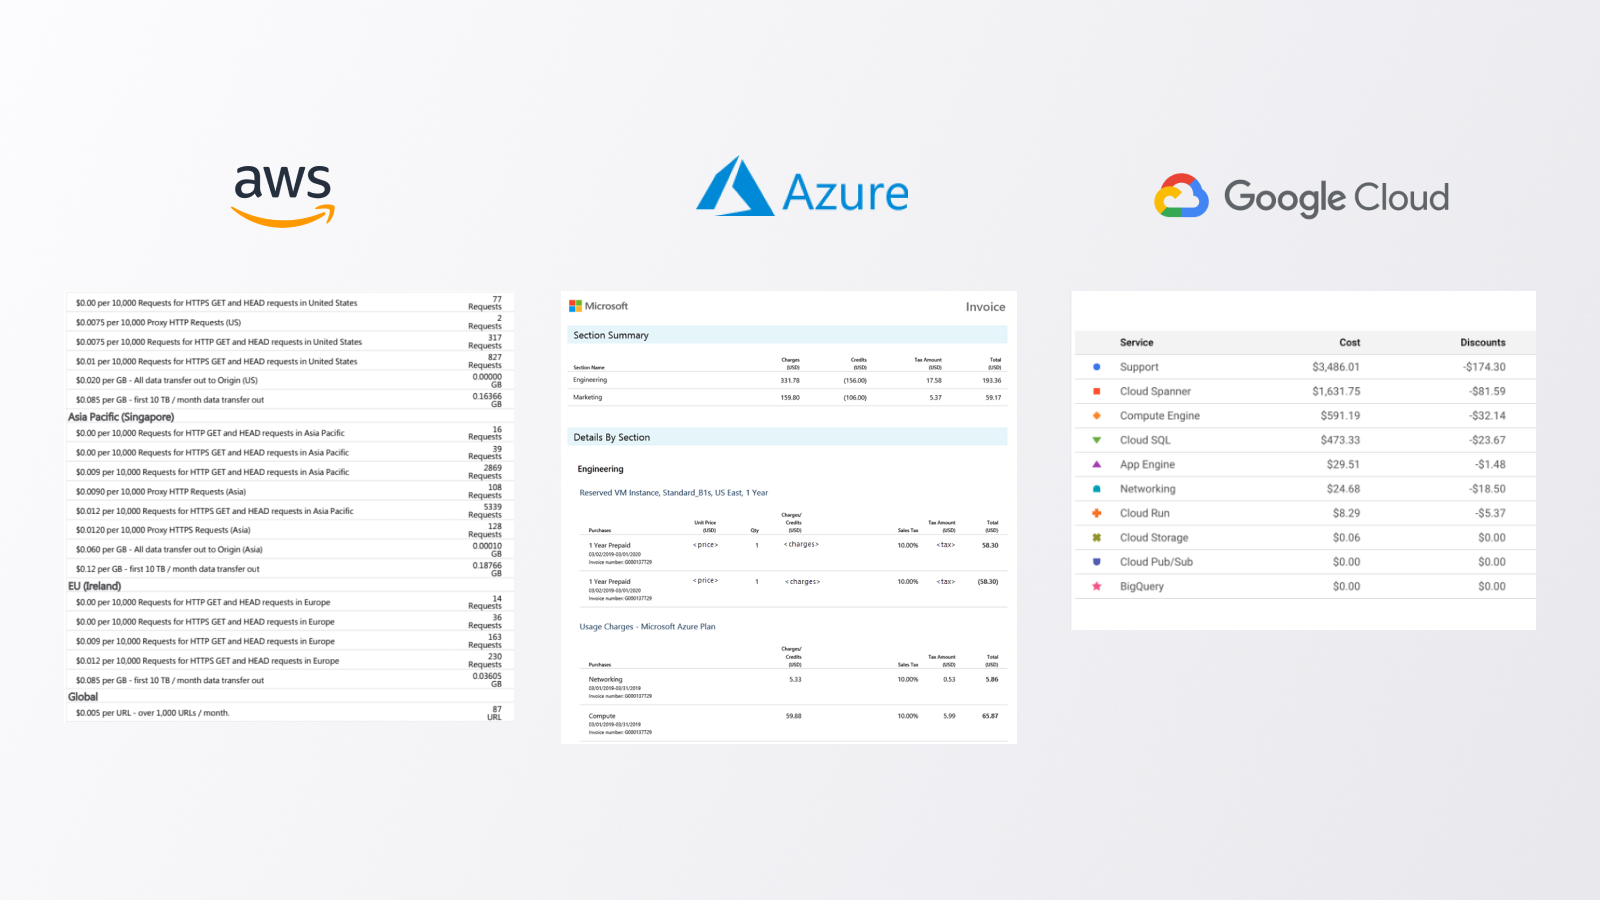The height and width of the screenshot is (900, 1600).
Task: Click the Engineering heading under Details By Section
Action: (600, 469)
